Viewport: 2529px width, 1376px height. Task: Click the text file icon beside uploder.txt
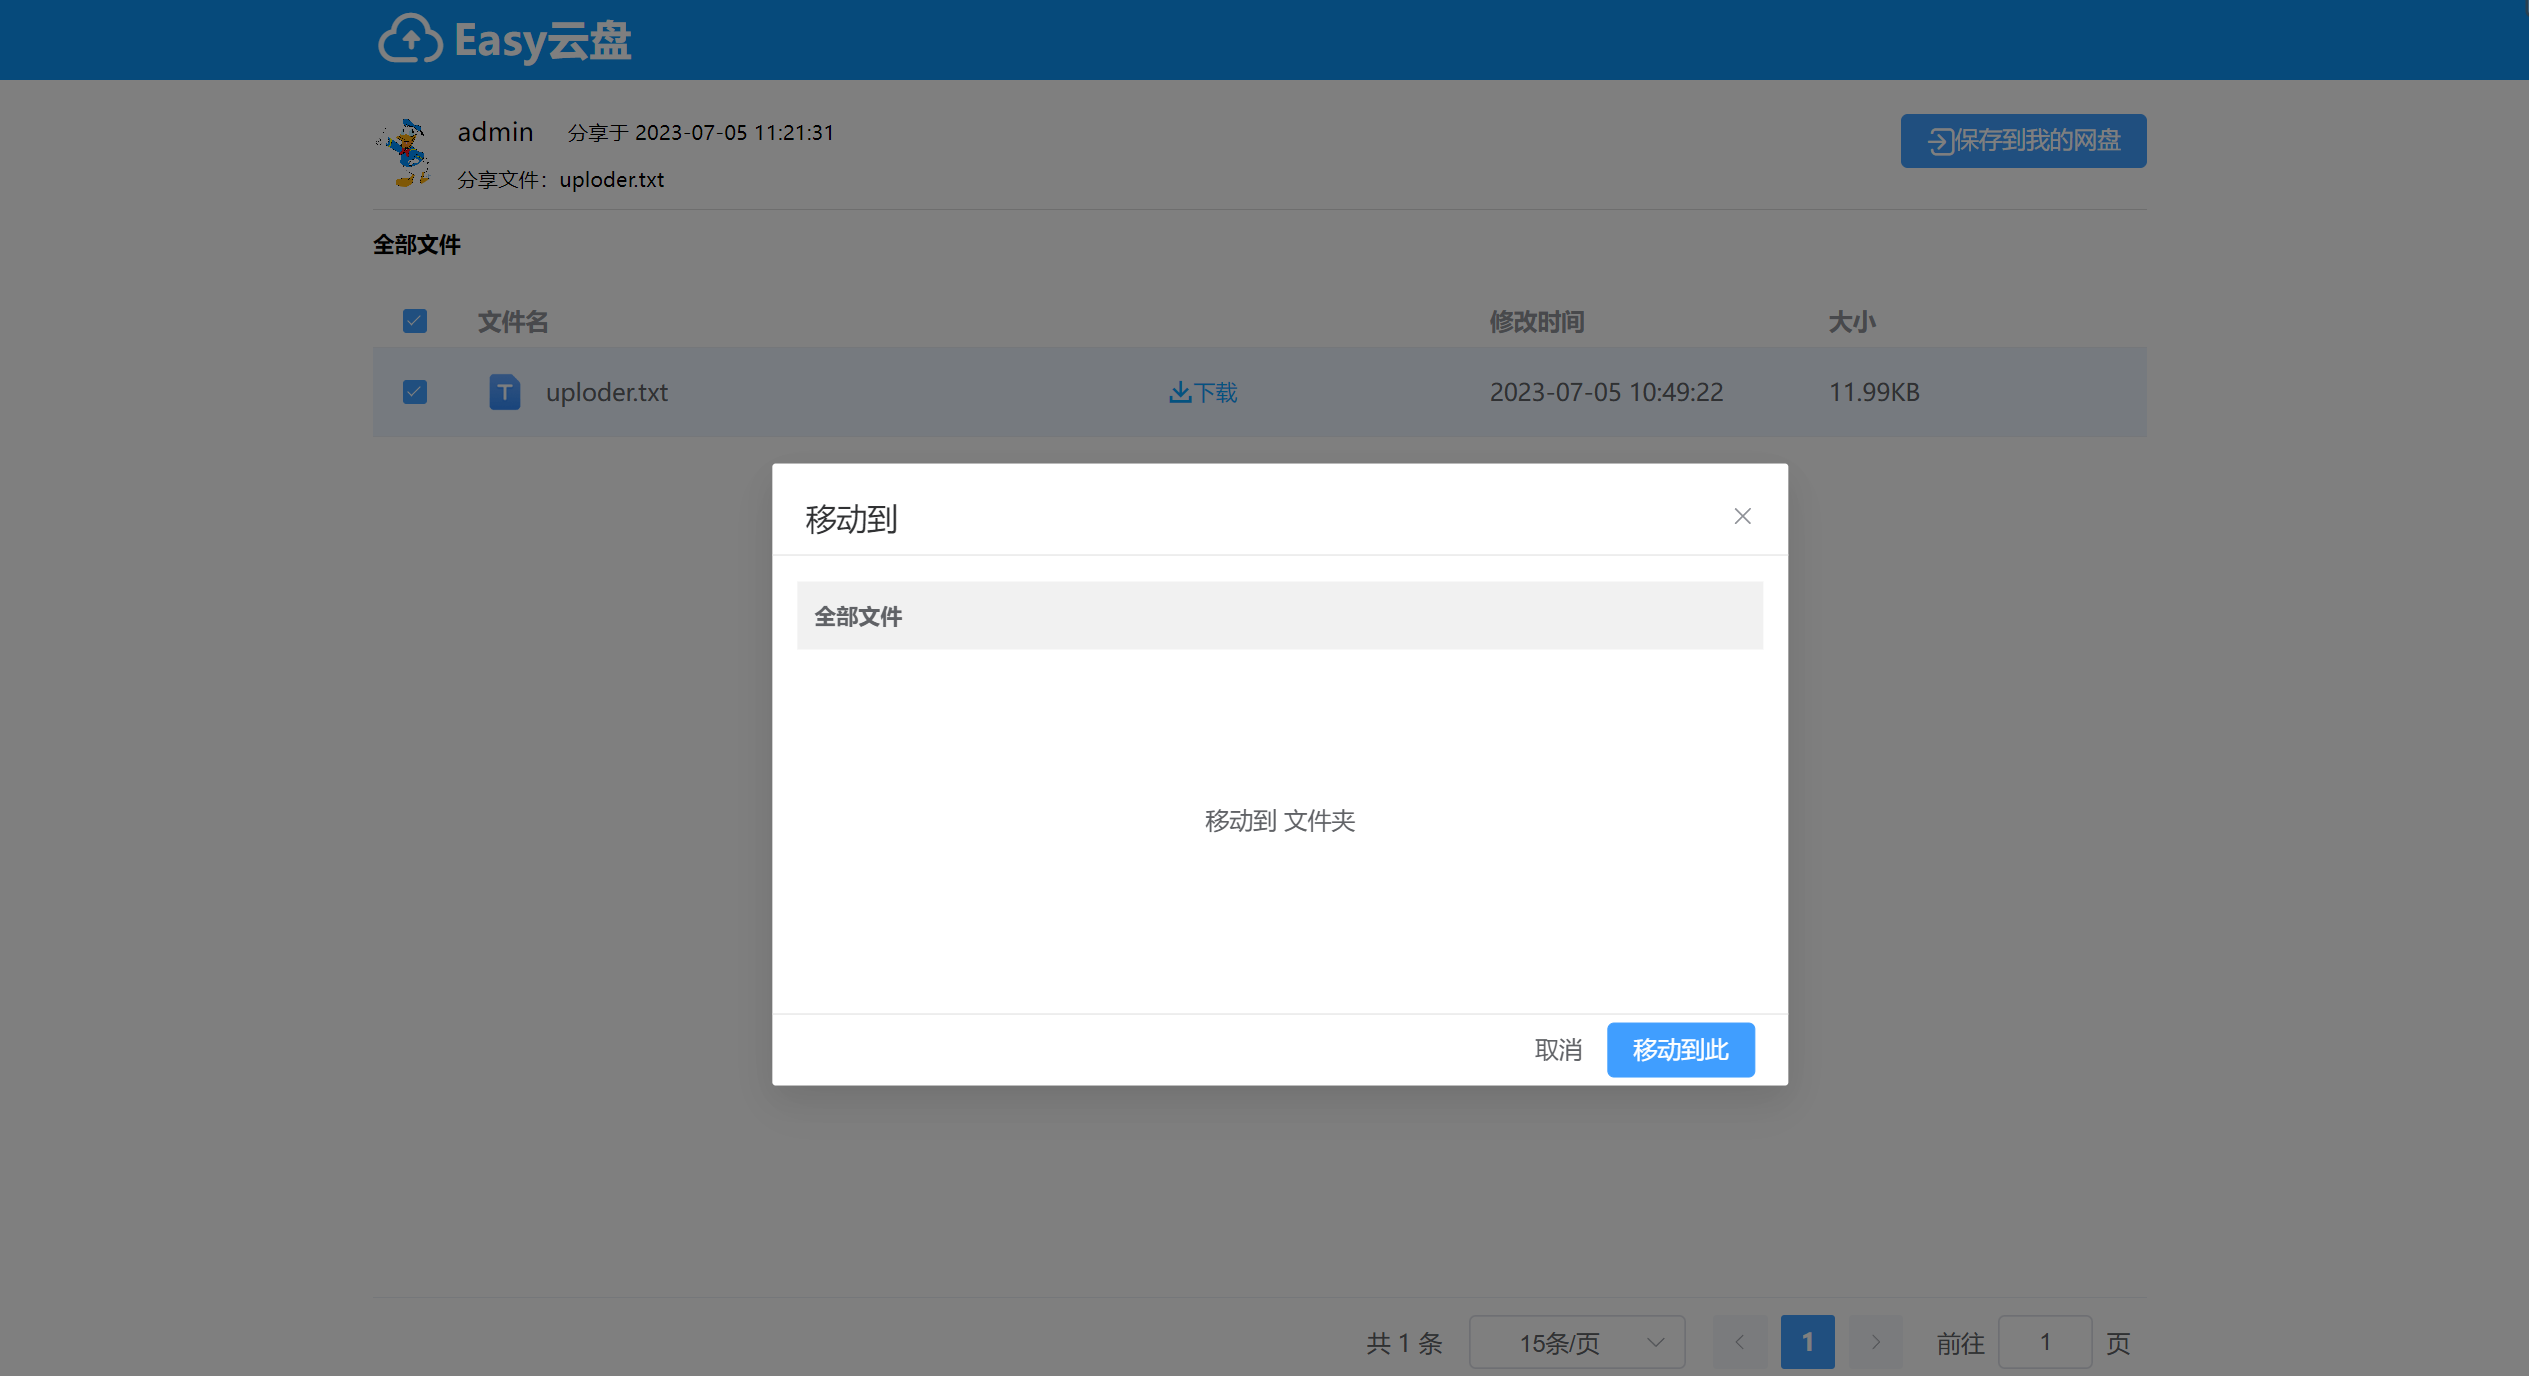pyautogui.click(x=505, y=392)
